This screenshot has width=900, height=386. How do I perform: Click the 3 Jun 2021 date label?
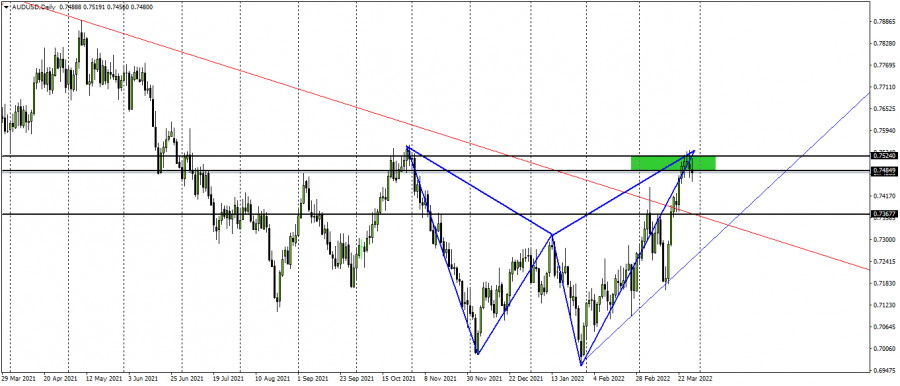click(143, 380)
